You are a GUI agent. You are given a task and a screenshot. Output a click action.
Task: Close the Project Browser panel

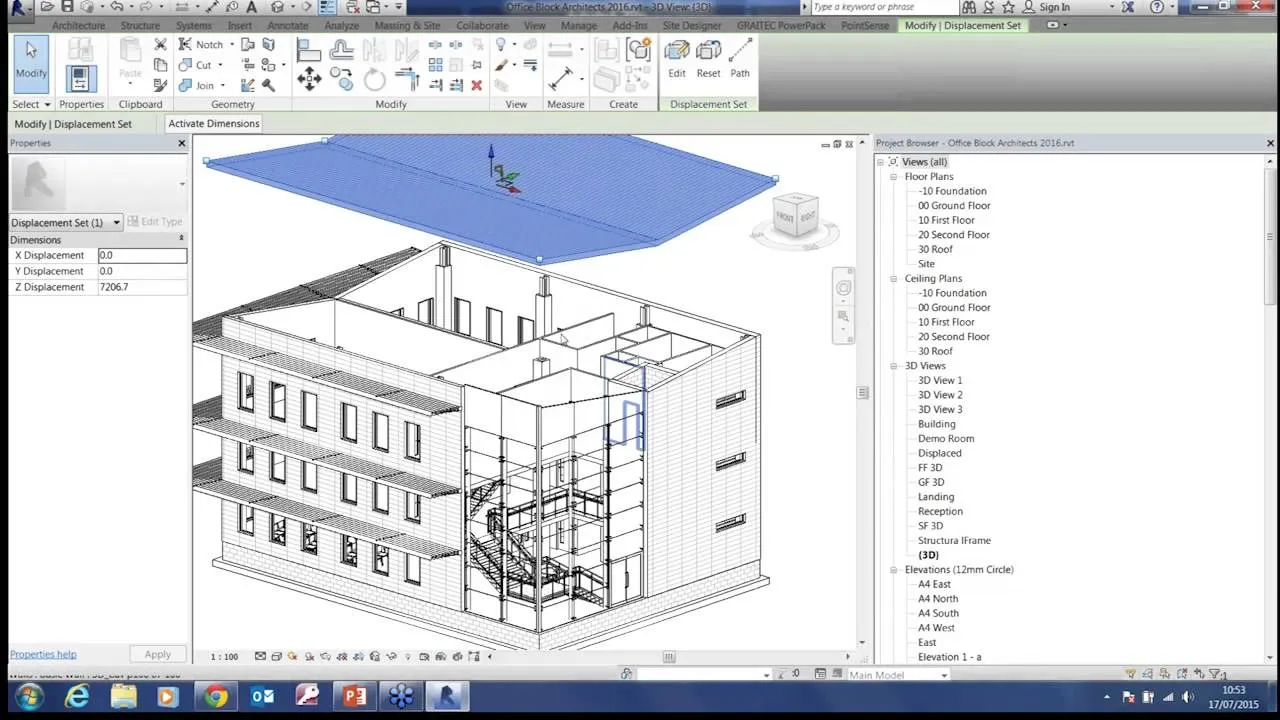tap(1270, 143)
